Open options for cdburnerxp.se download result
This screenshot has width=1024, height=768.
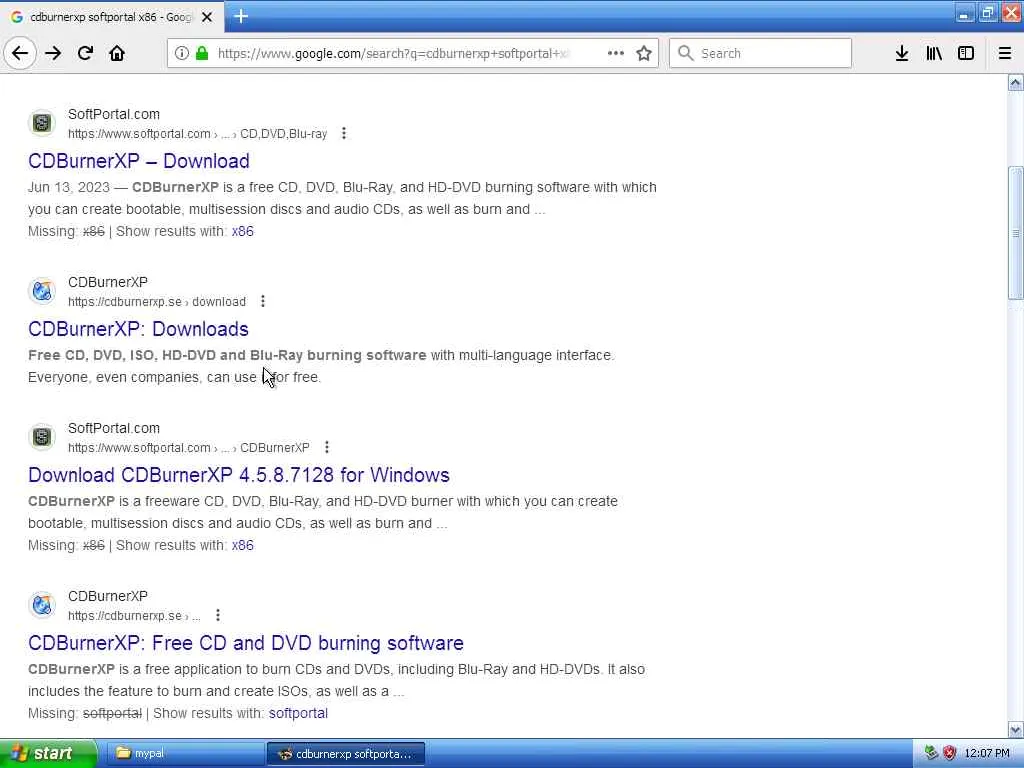263,301
